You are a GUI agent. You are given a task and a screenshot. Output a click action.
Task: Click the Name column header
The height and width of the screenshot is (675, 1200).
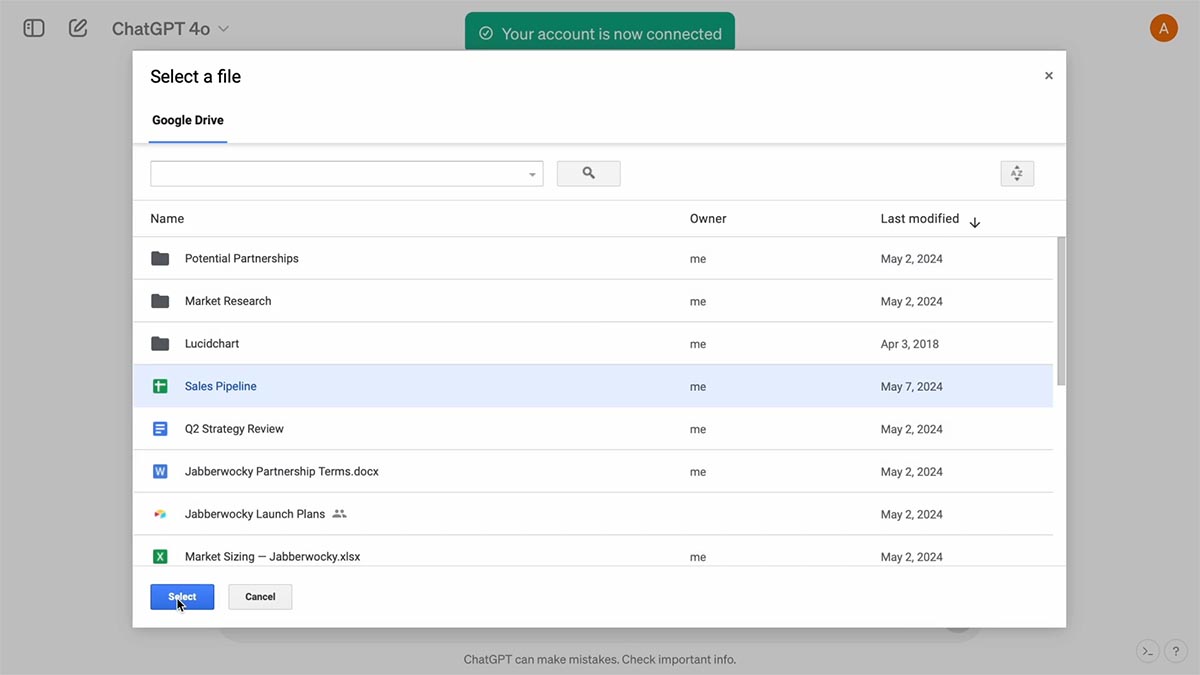(167, 219)
